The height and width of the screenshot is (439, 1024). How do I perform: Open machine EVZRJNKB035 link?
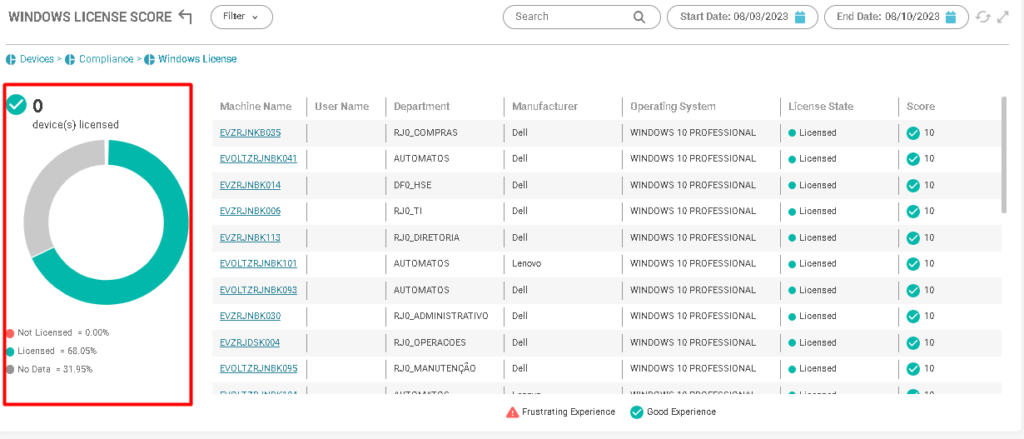(250, 133)
